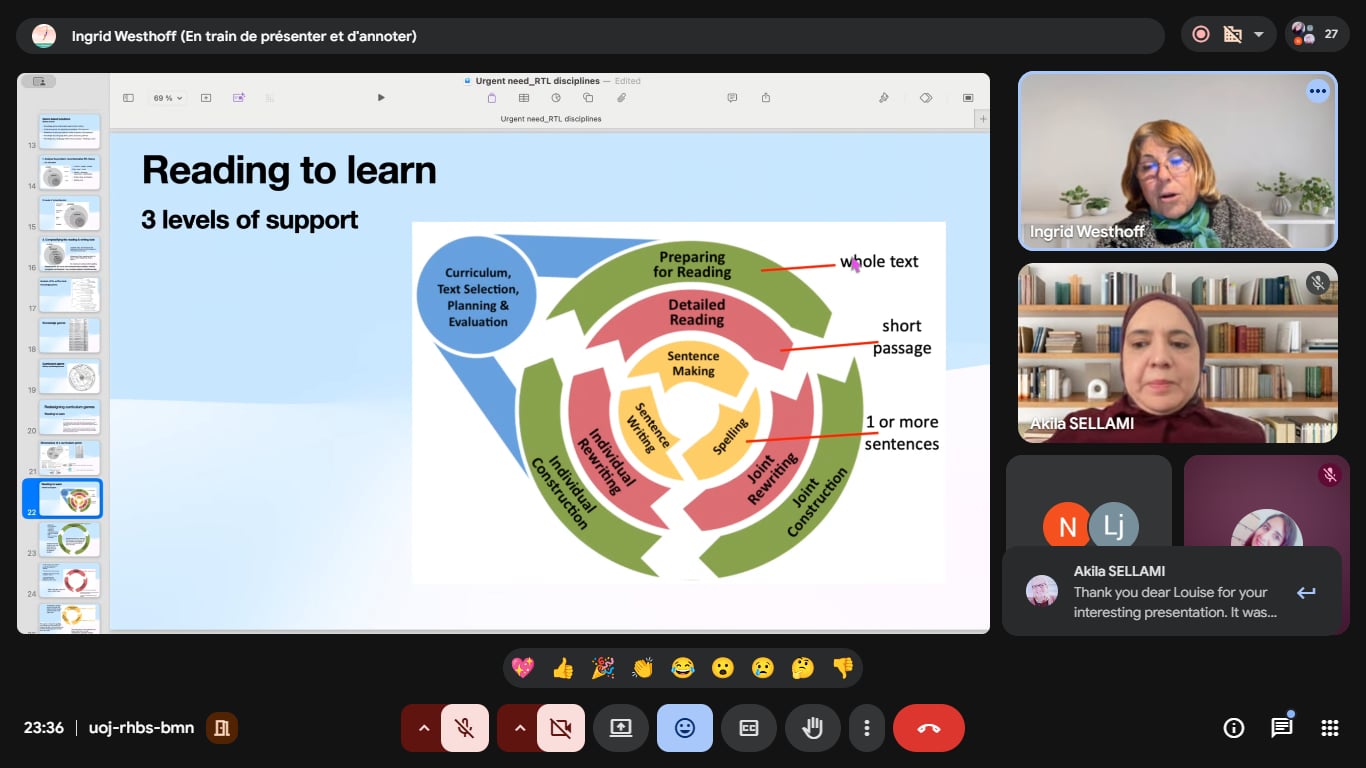Open the chat panel icon
The image size is (1366, 768).
[x=1281, y=728]
